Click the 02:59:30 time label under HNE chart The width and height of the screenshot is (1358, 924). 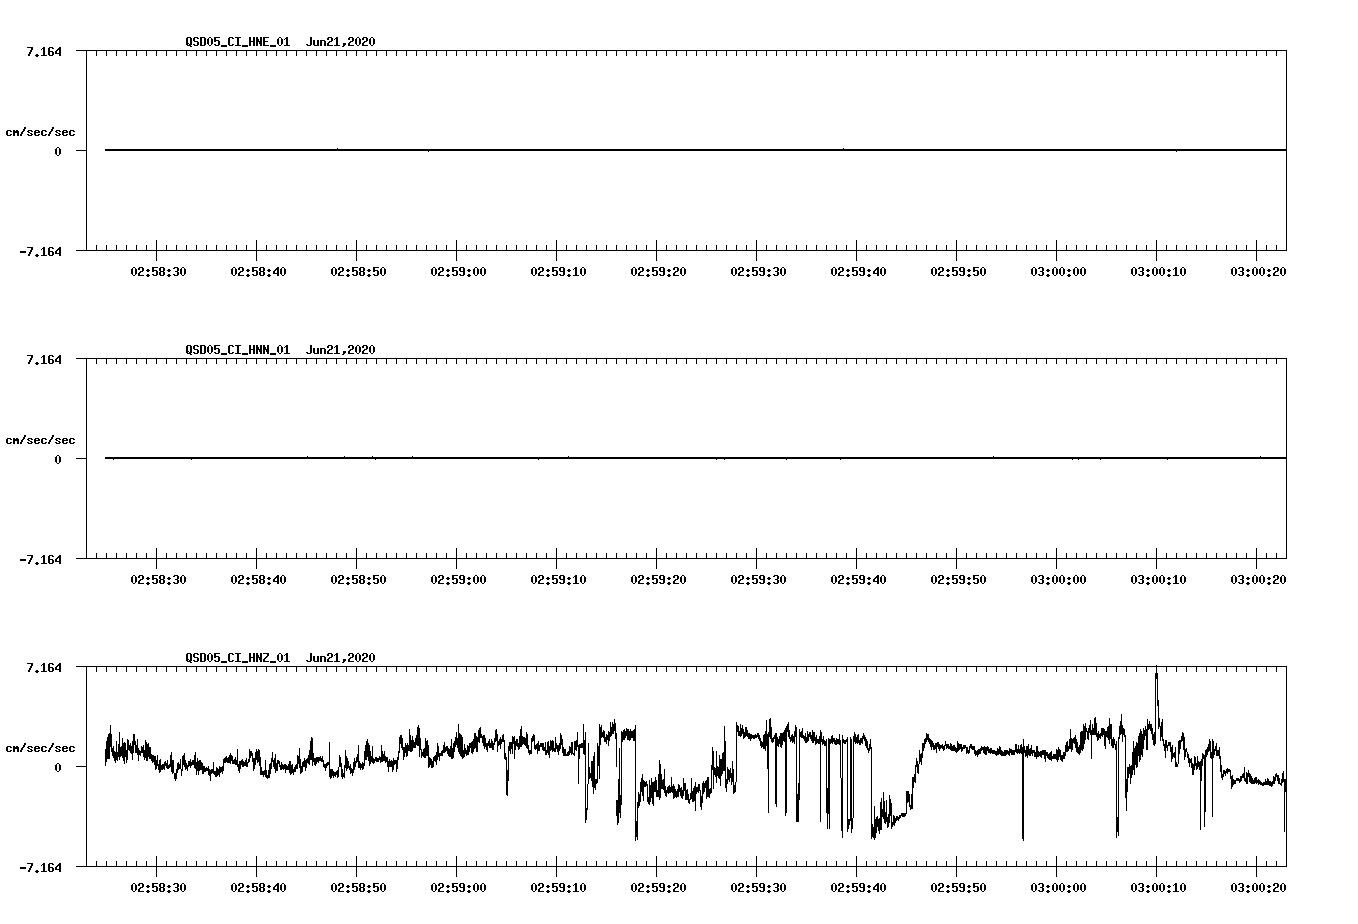[758, 271]
